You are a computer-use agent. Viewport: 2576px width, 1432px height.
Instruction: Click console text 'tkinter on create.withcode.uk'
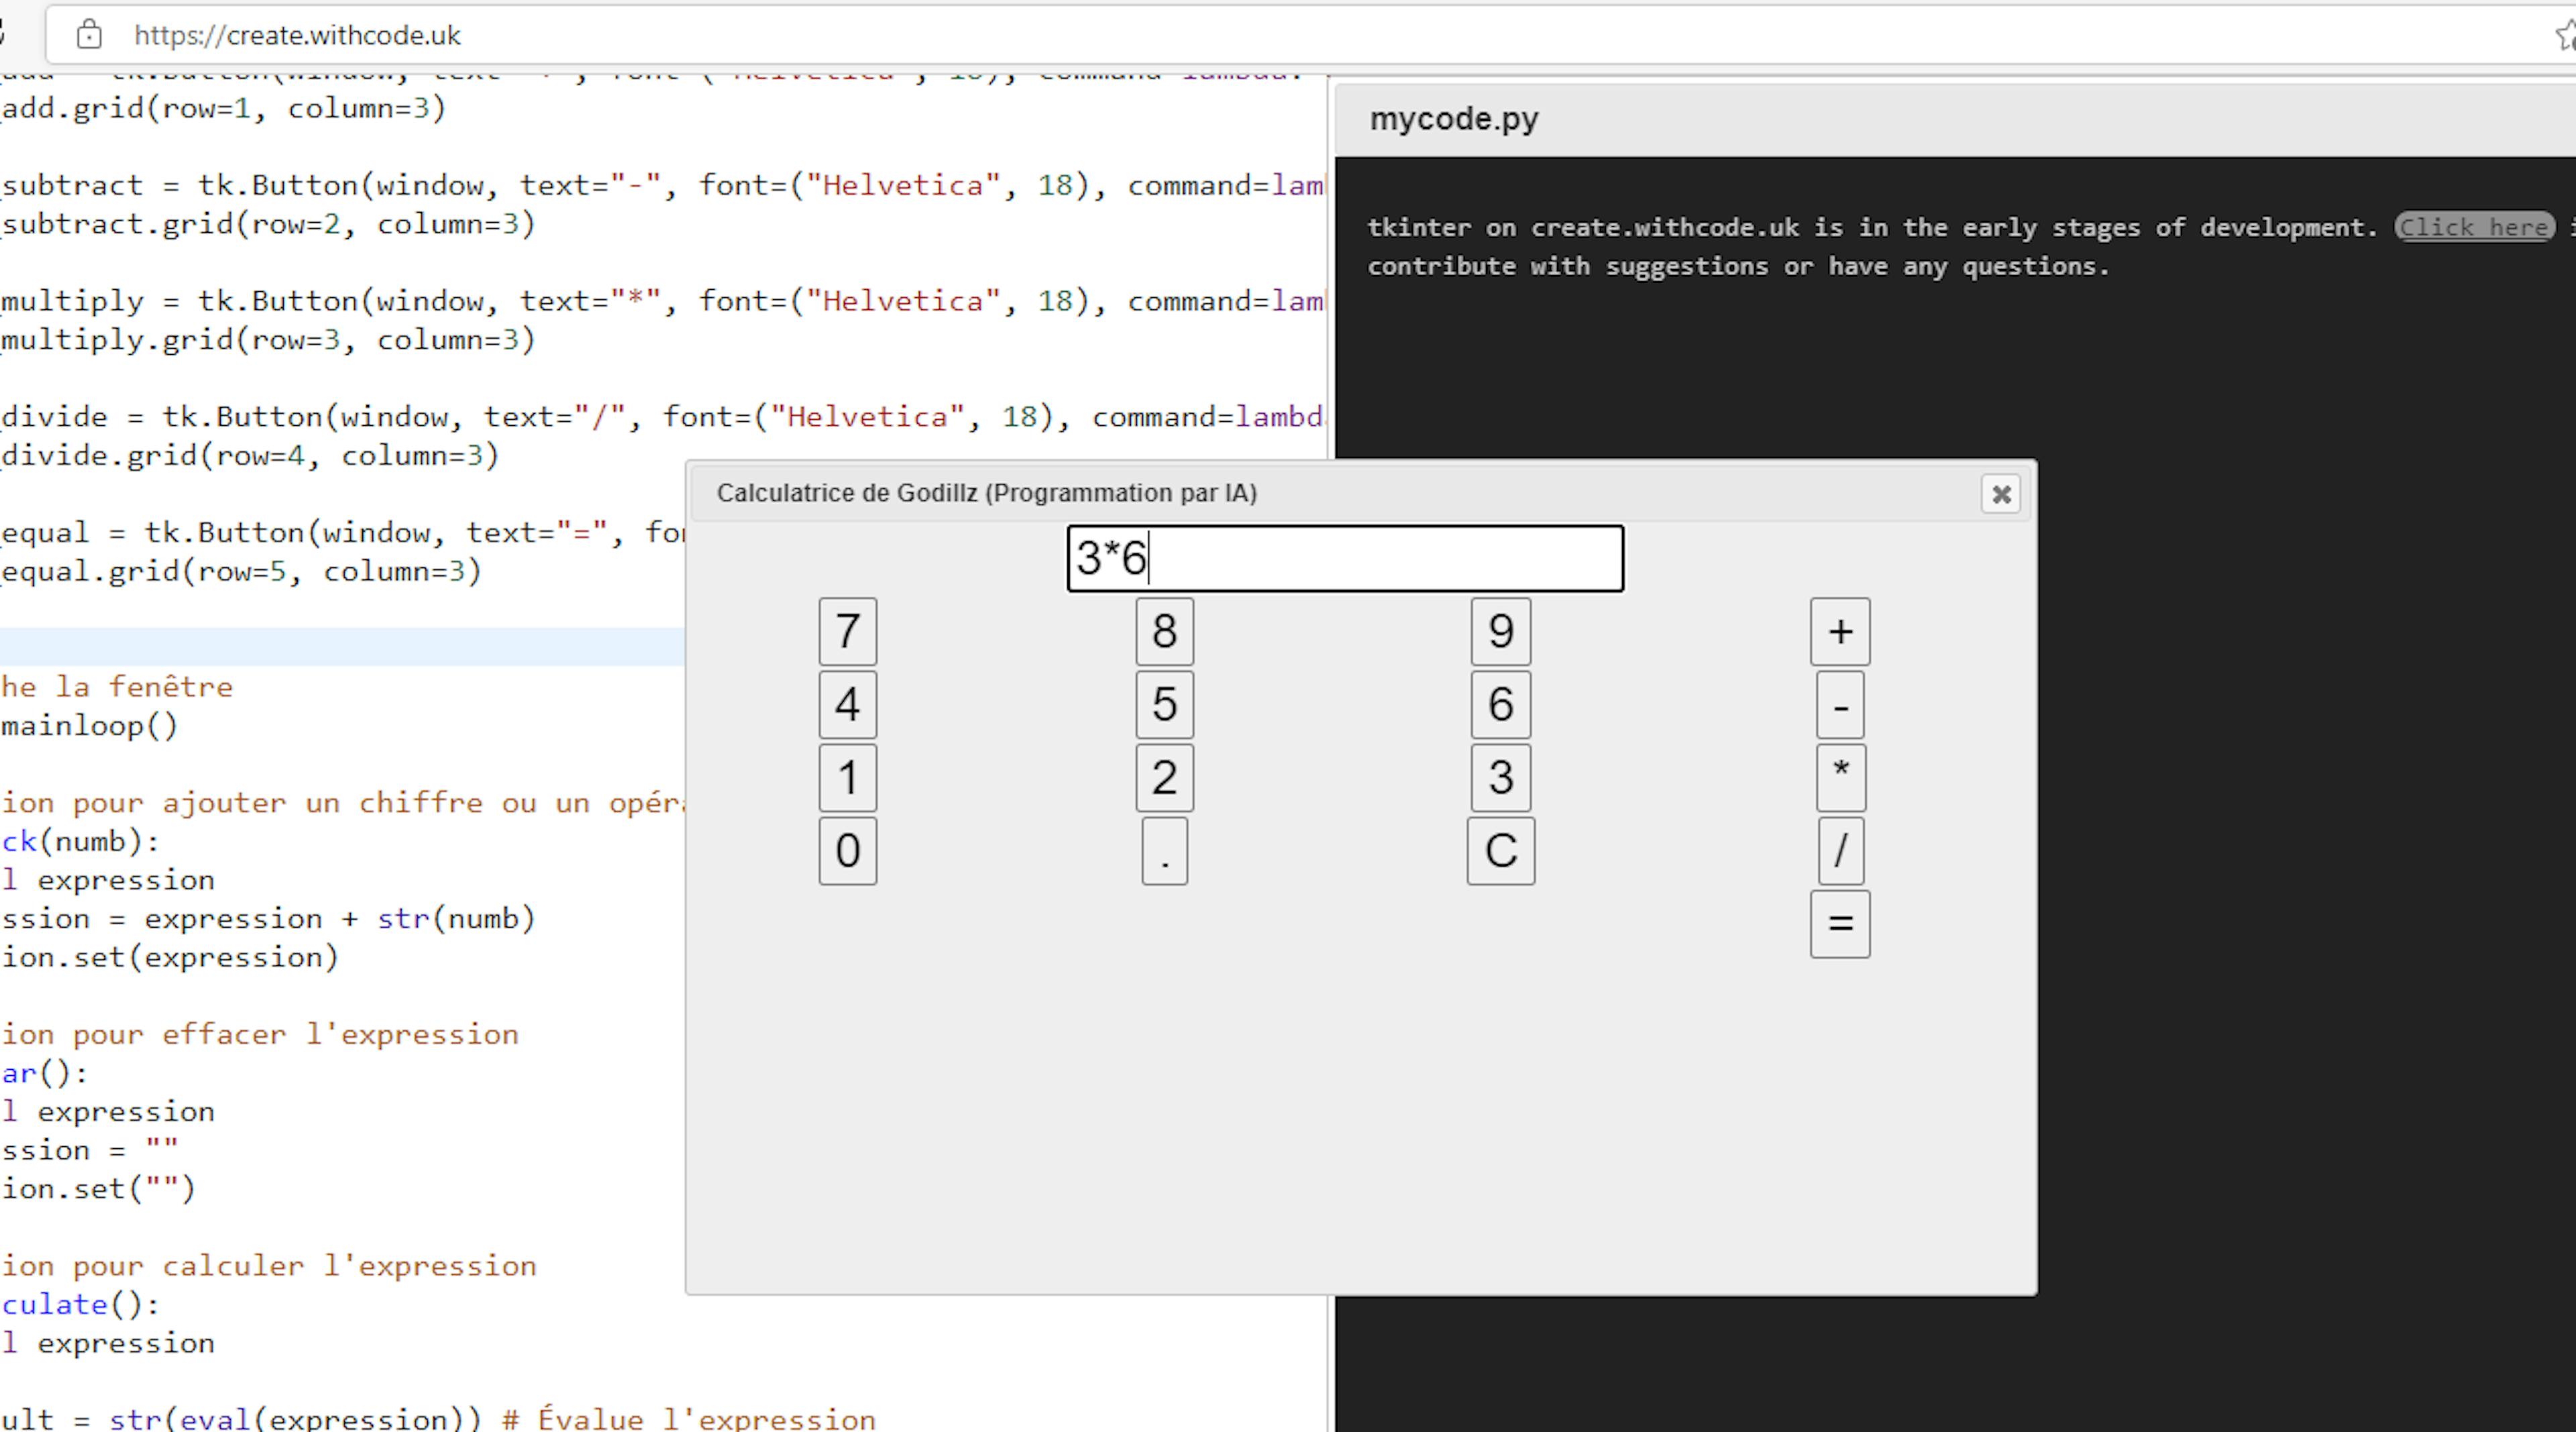click(1583, 228)
